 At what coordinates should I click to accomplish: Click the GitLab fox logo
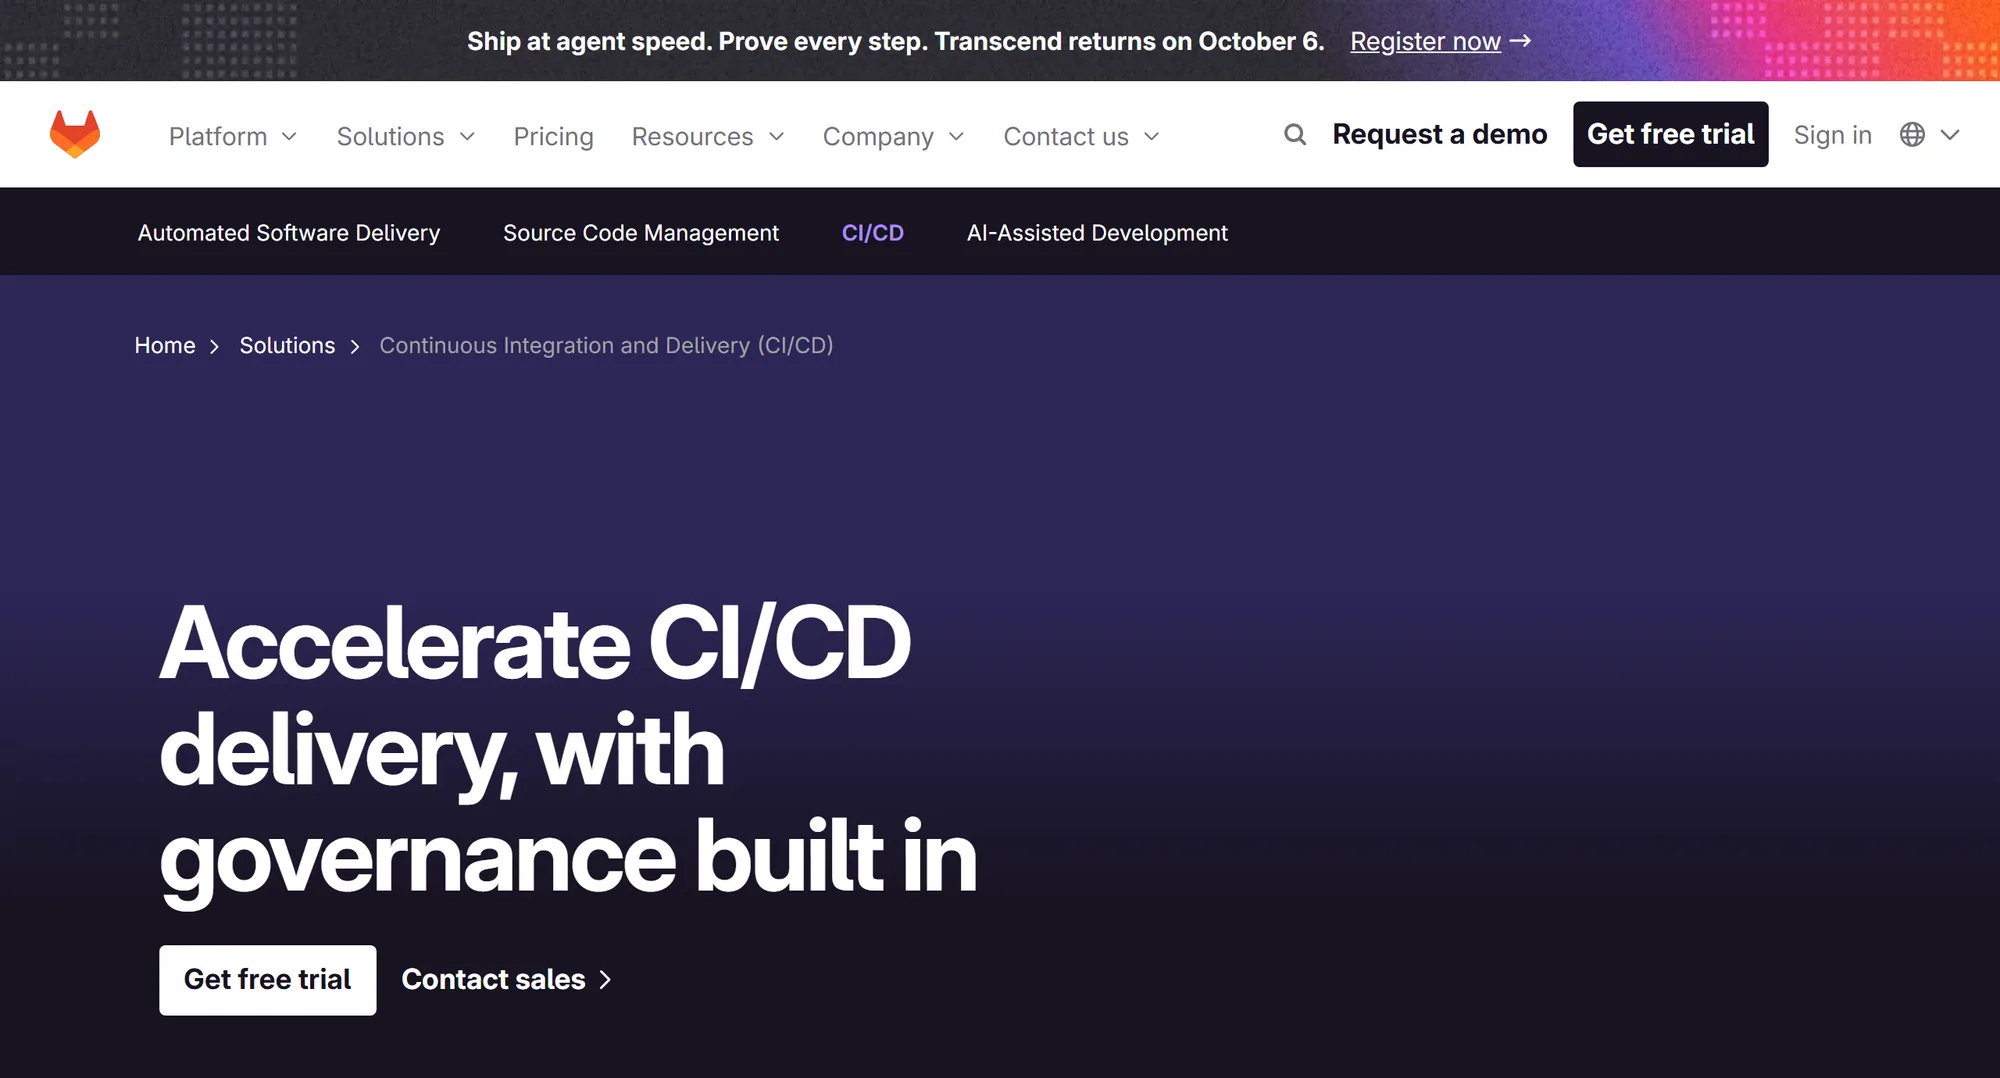[x=75, y=135]
